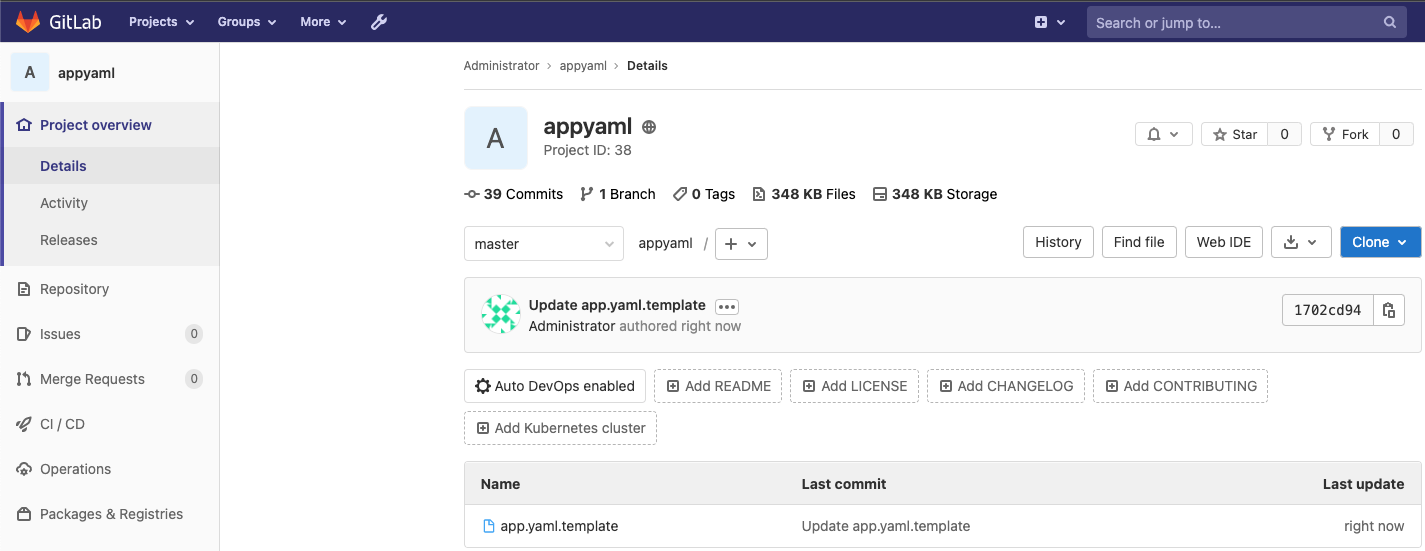The height and width of the screenshot is (551, 1425).
Task: Open the Groups menu in navbar
Action: pyautogui.click(x=247, y=22)
